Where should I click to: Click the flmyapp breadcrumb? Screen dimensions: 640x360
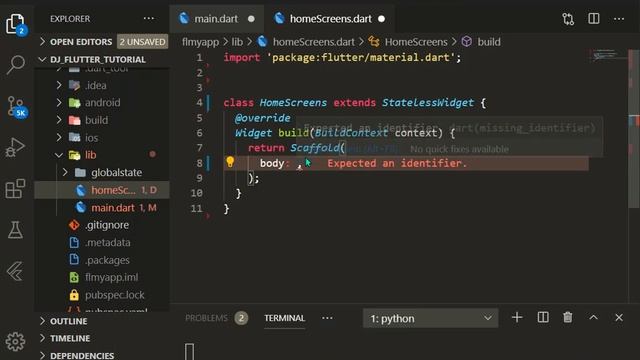[x=200, y=42]
